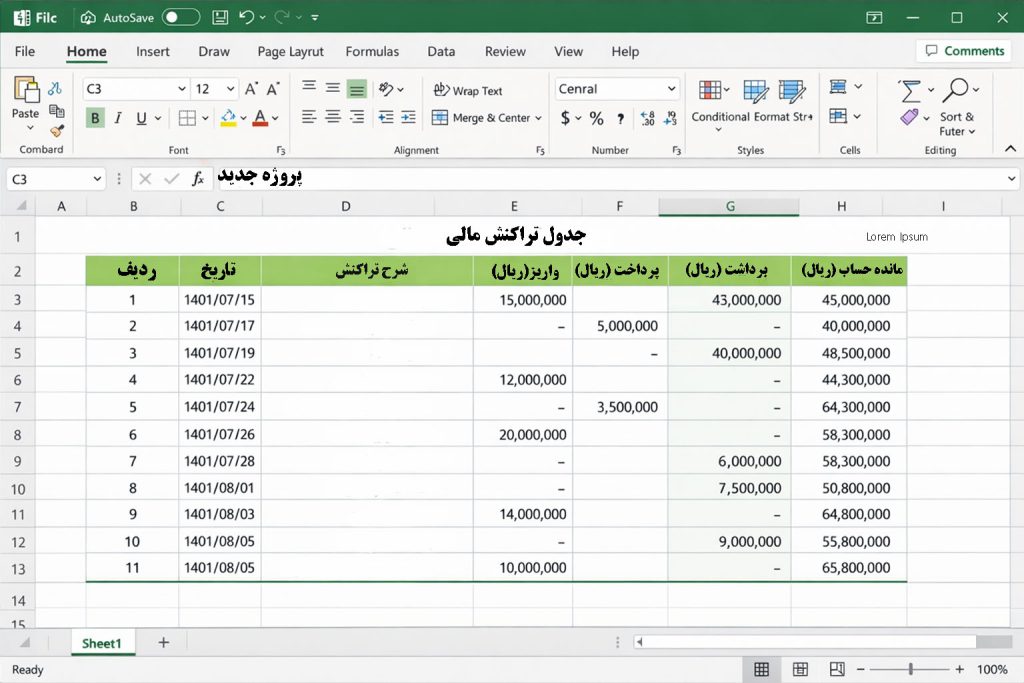Open the font size dropdown
The width and height of the screenshot is (1024, 683).
[x=231, y=89]
